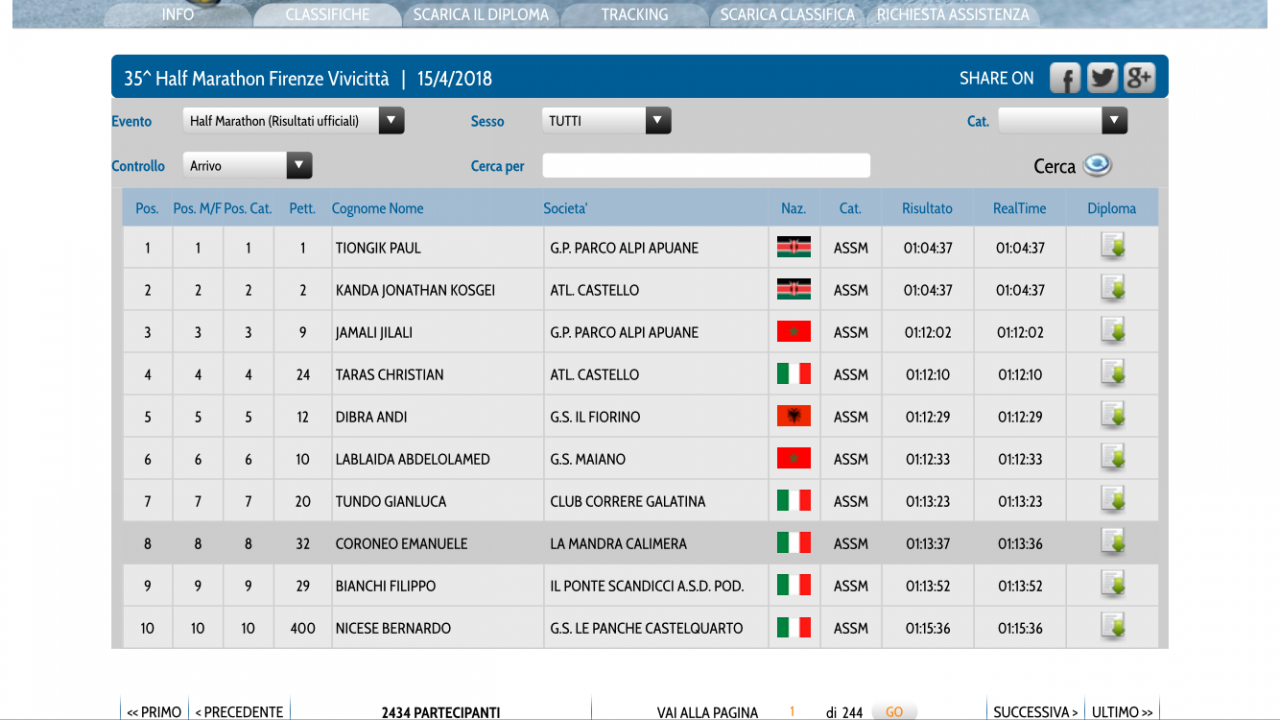The height and width of the screenshot is (720, 1280).
Task: Click RealTime value 01:13:36
Action: tap(1020, 544)
